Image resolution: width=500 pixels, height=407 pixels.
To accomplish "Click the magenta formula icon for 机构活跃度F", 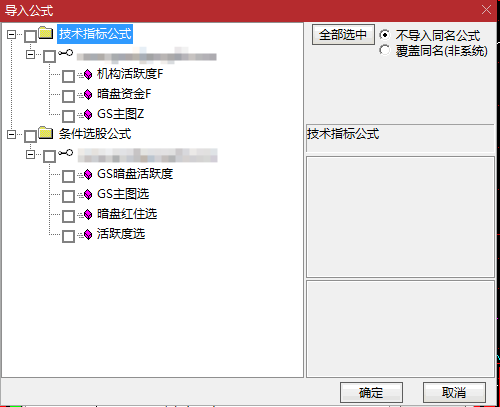I will pyautogui.click(x=88, y=75).
